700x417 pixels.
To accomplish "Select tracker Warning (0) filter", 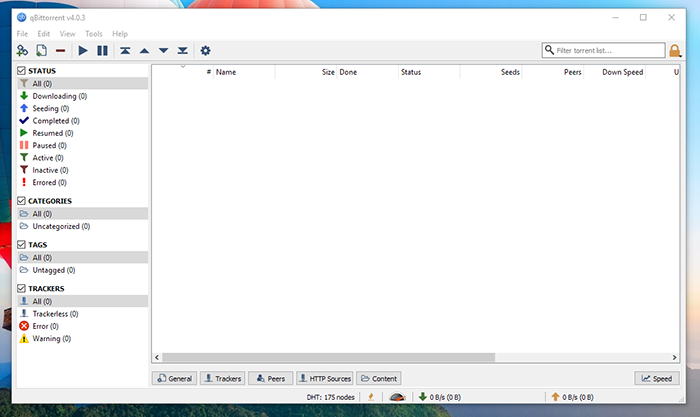I will coord(83,338).
